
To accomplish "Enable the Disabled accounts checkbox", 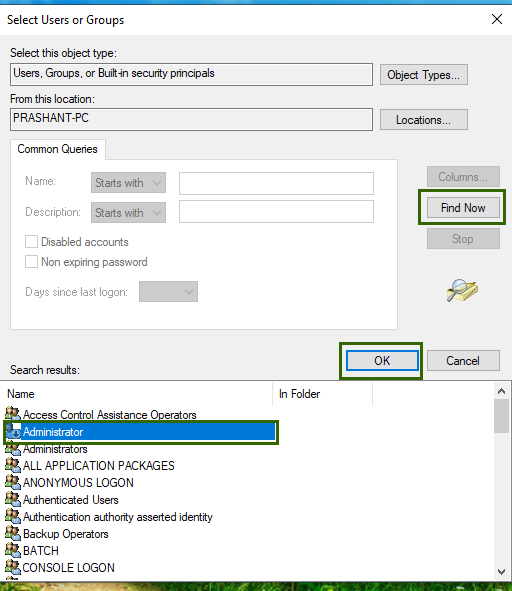I will (x=31, y=242).
